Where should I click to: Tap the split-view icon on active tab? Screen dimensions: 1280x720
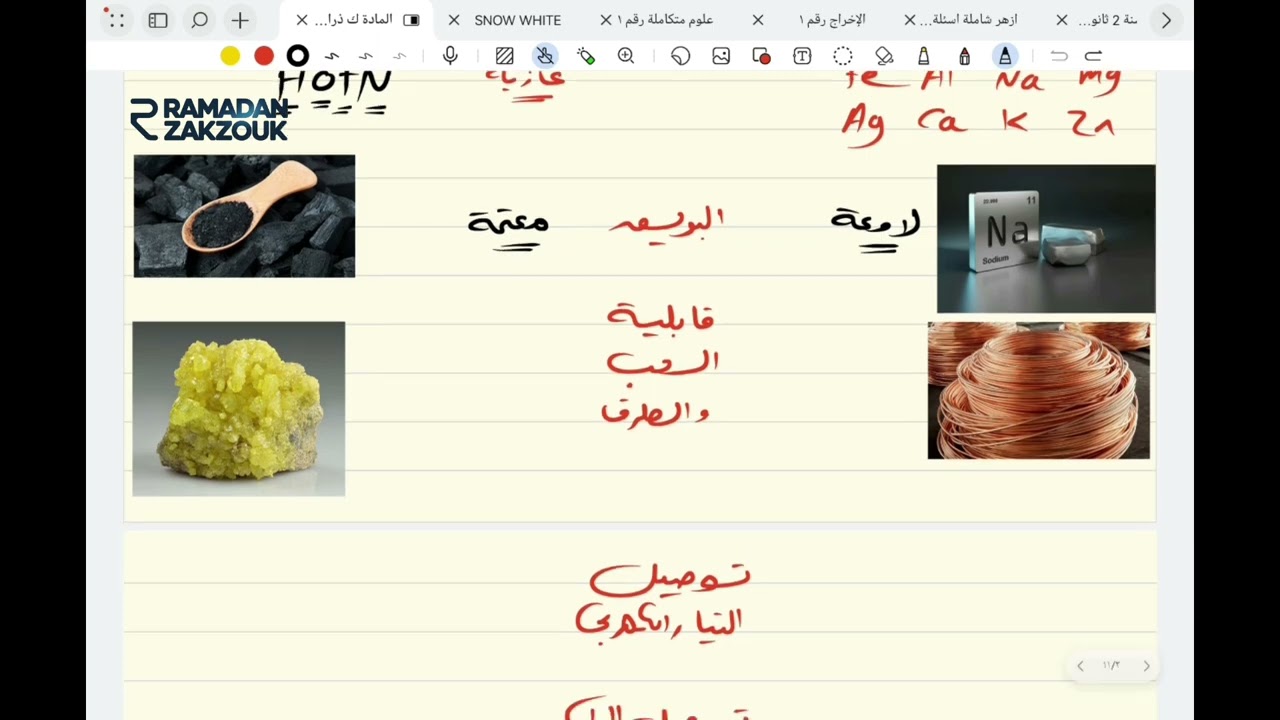click(411, 20)
